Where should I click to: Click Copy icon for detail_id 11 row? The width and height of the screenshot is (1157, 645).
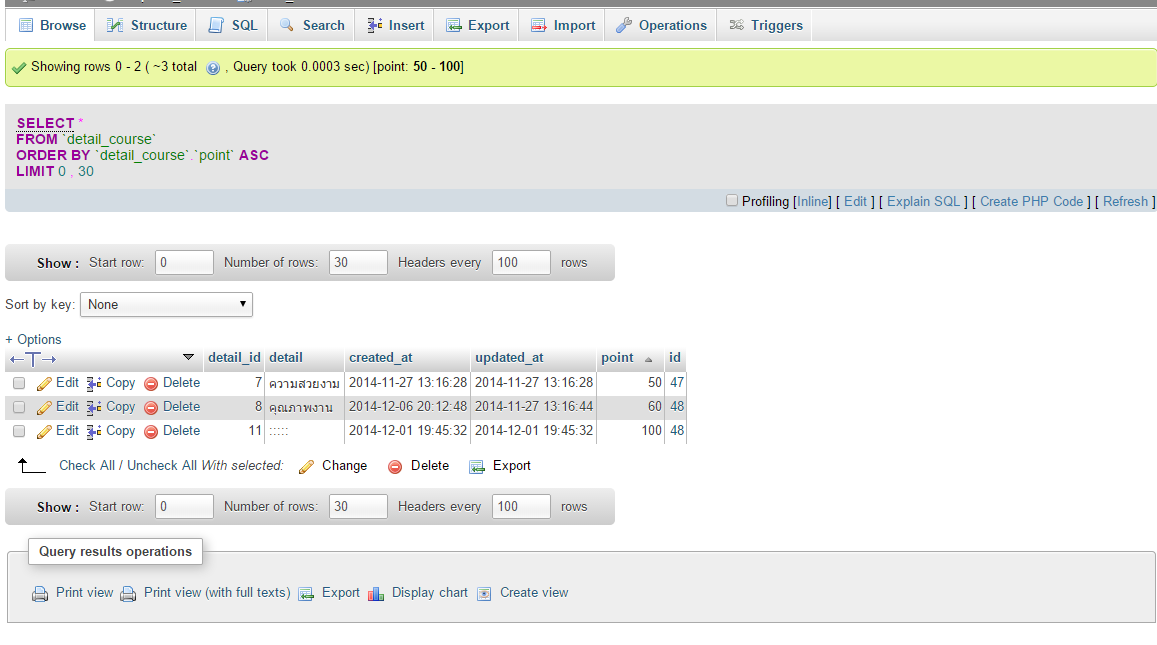[94, 432]
